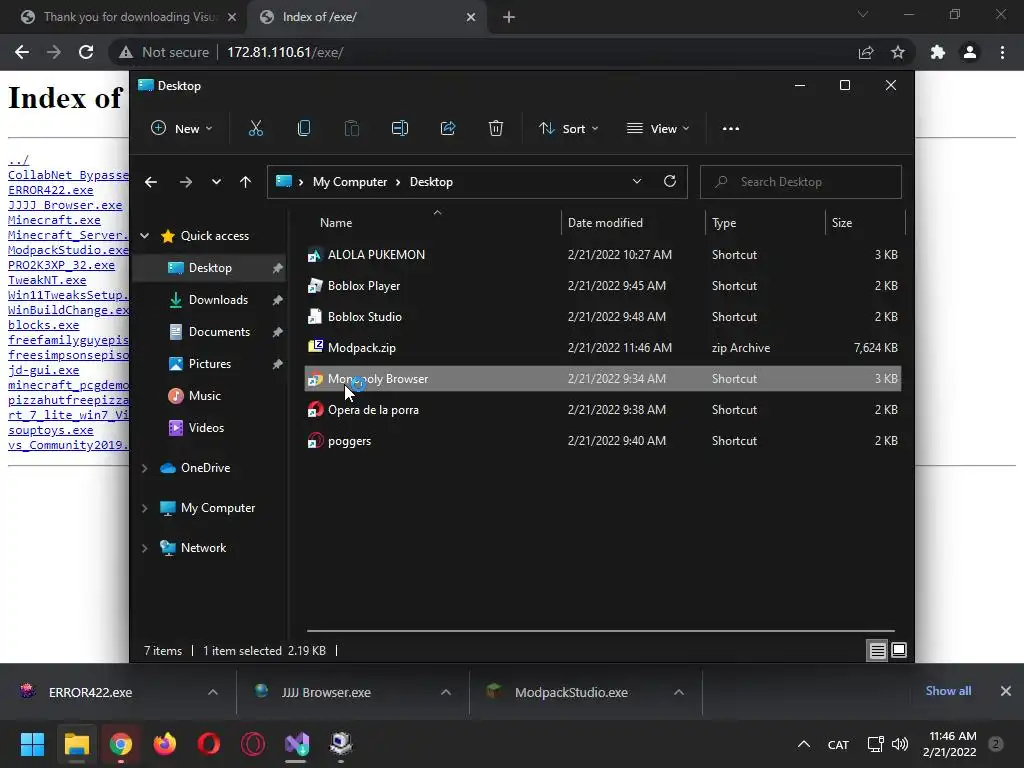Open JJJJ Browser.exe download options arrow
The image size is (1024, 768).
pos(446,692)
